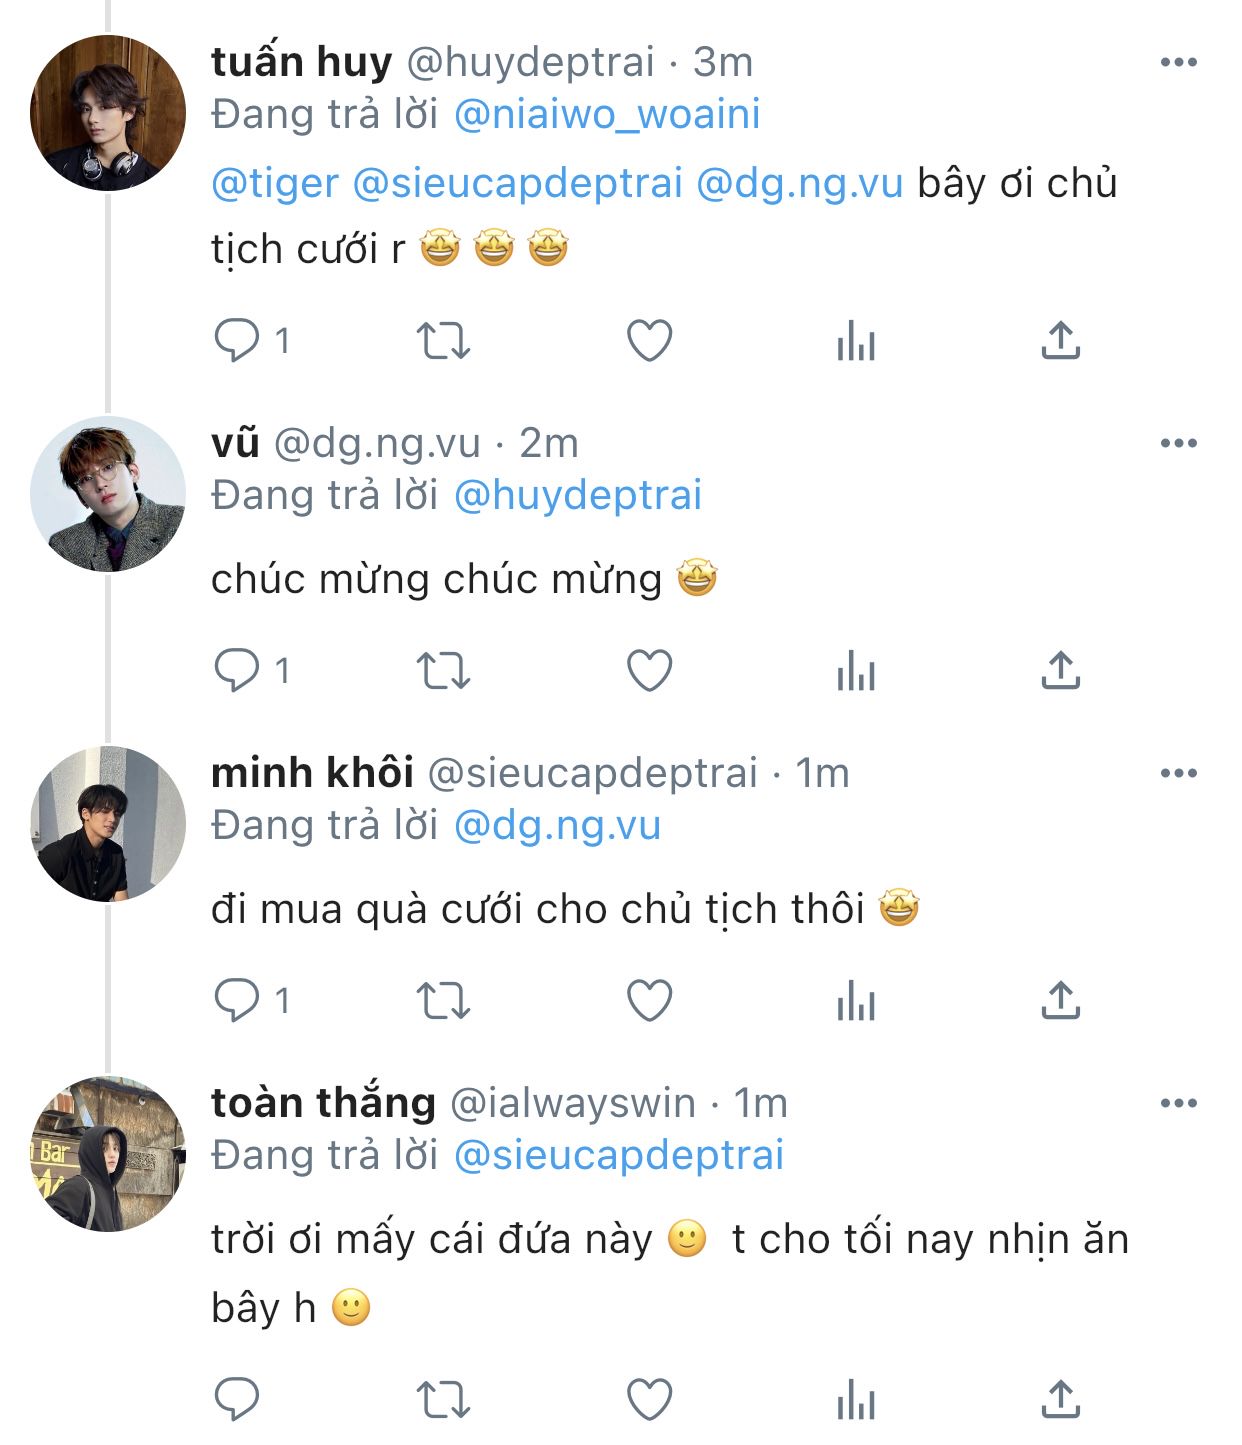This screenshot has width=1242, height=1445.
Task: Open tuấn huy's profile picture
Action: point(108,112)
